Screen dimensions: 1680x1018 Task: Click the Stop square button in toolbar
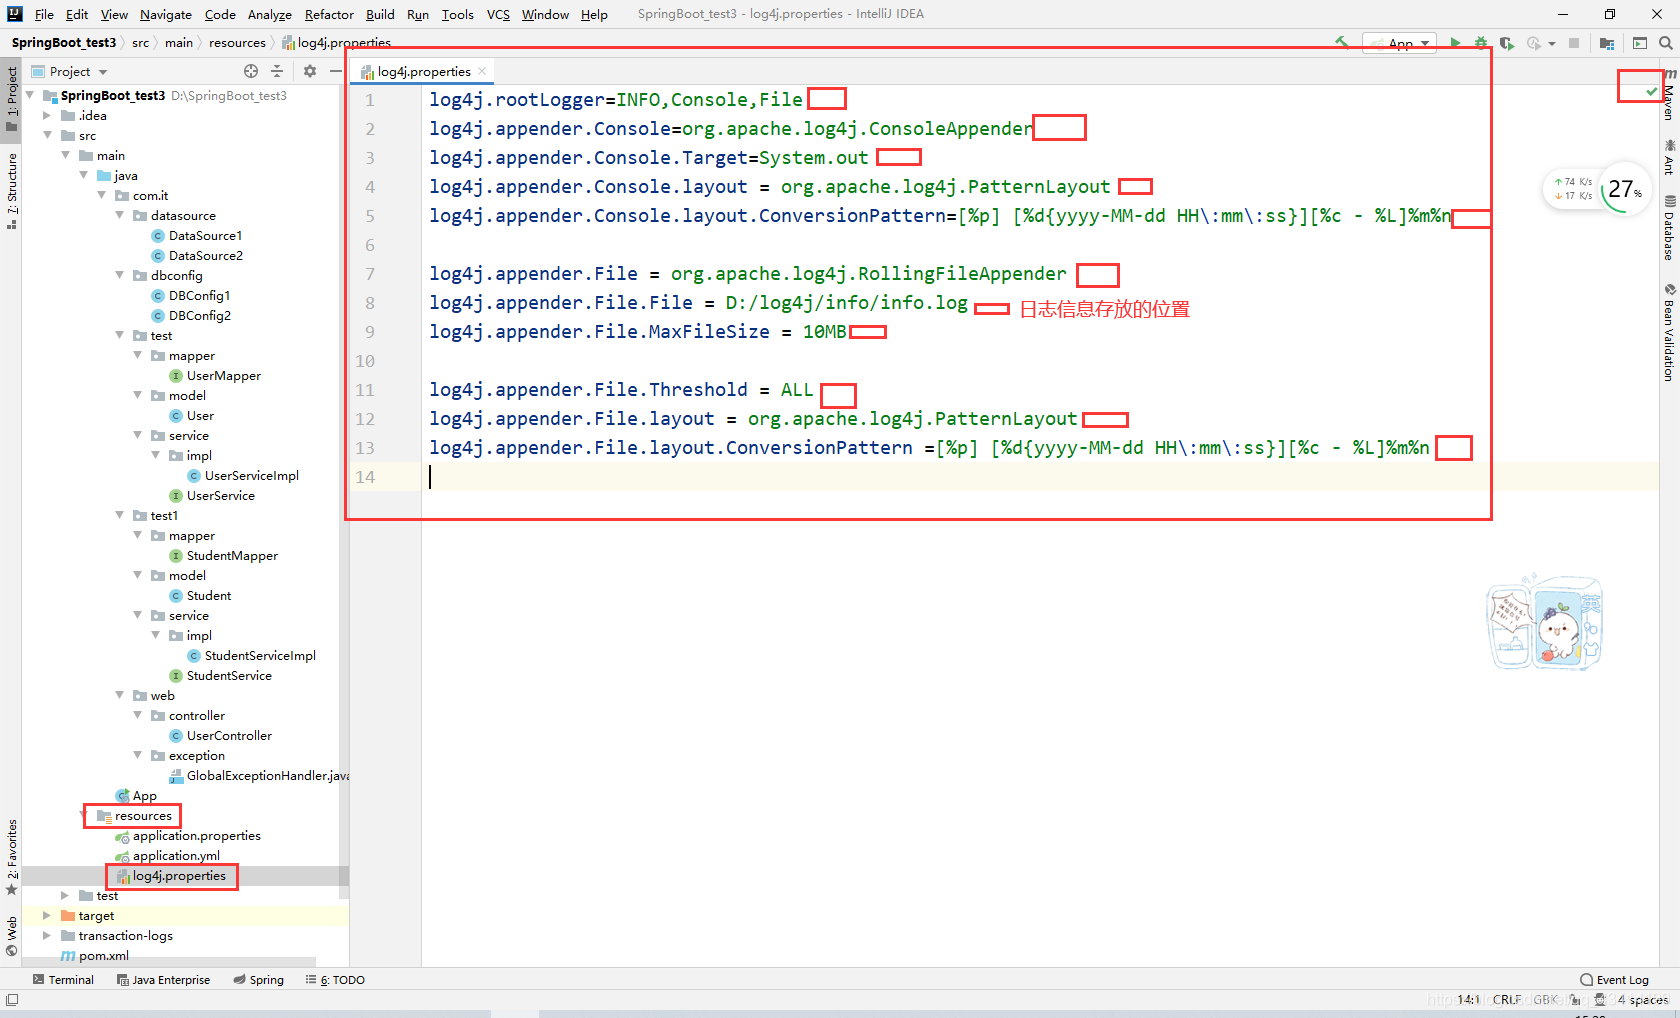(x=1574, y=43)
